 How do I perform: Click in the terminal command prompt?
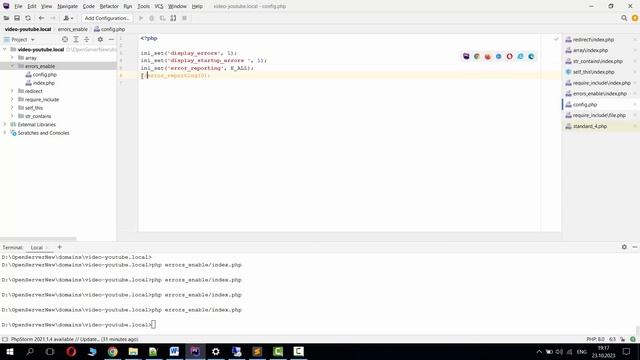click(x=153, y=324)
